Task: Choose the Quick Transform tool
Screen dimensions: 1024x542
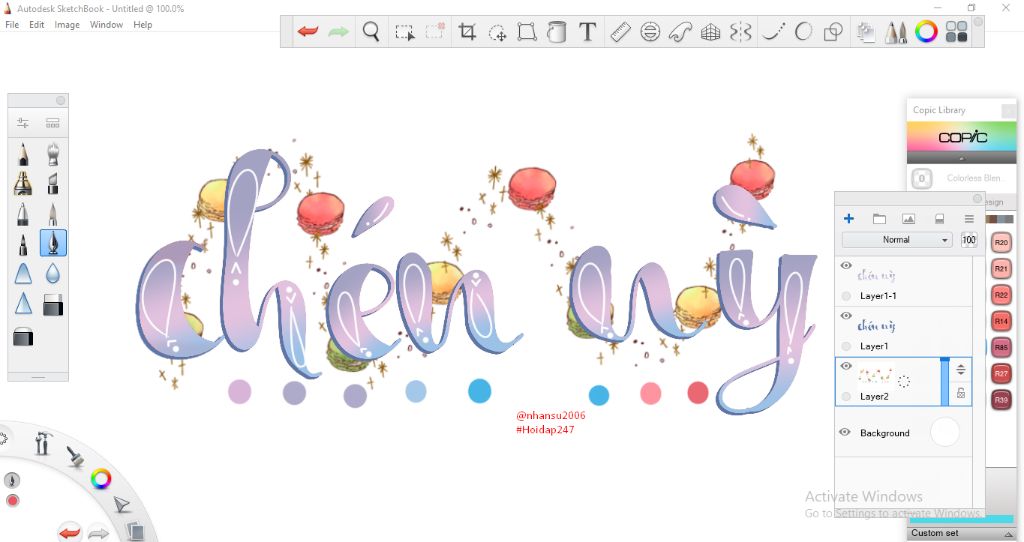Action: pos(498,33)
